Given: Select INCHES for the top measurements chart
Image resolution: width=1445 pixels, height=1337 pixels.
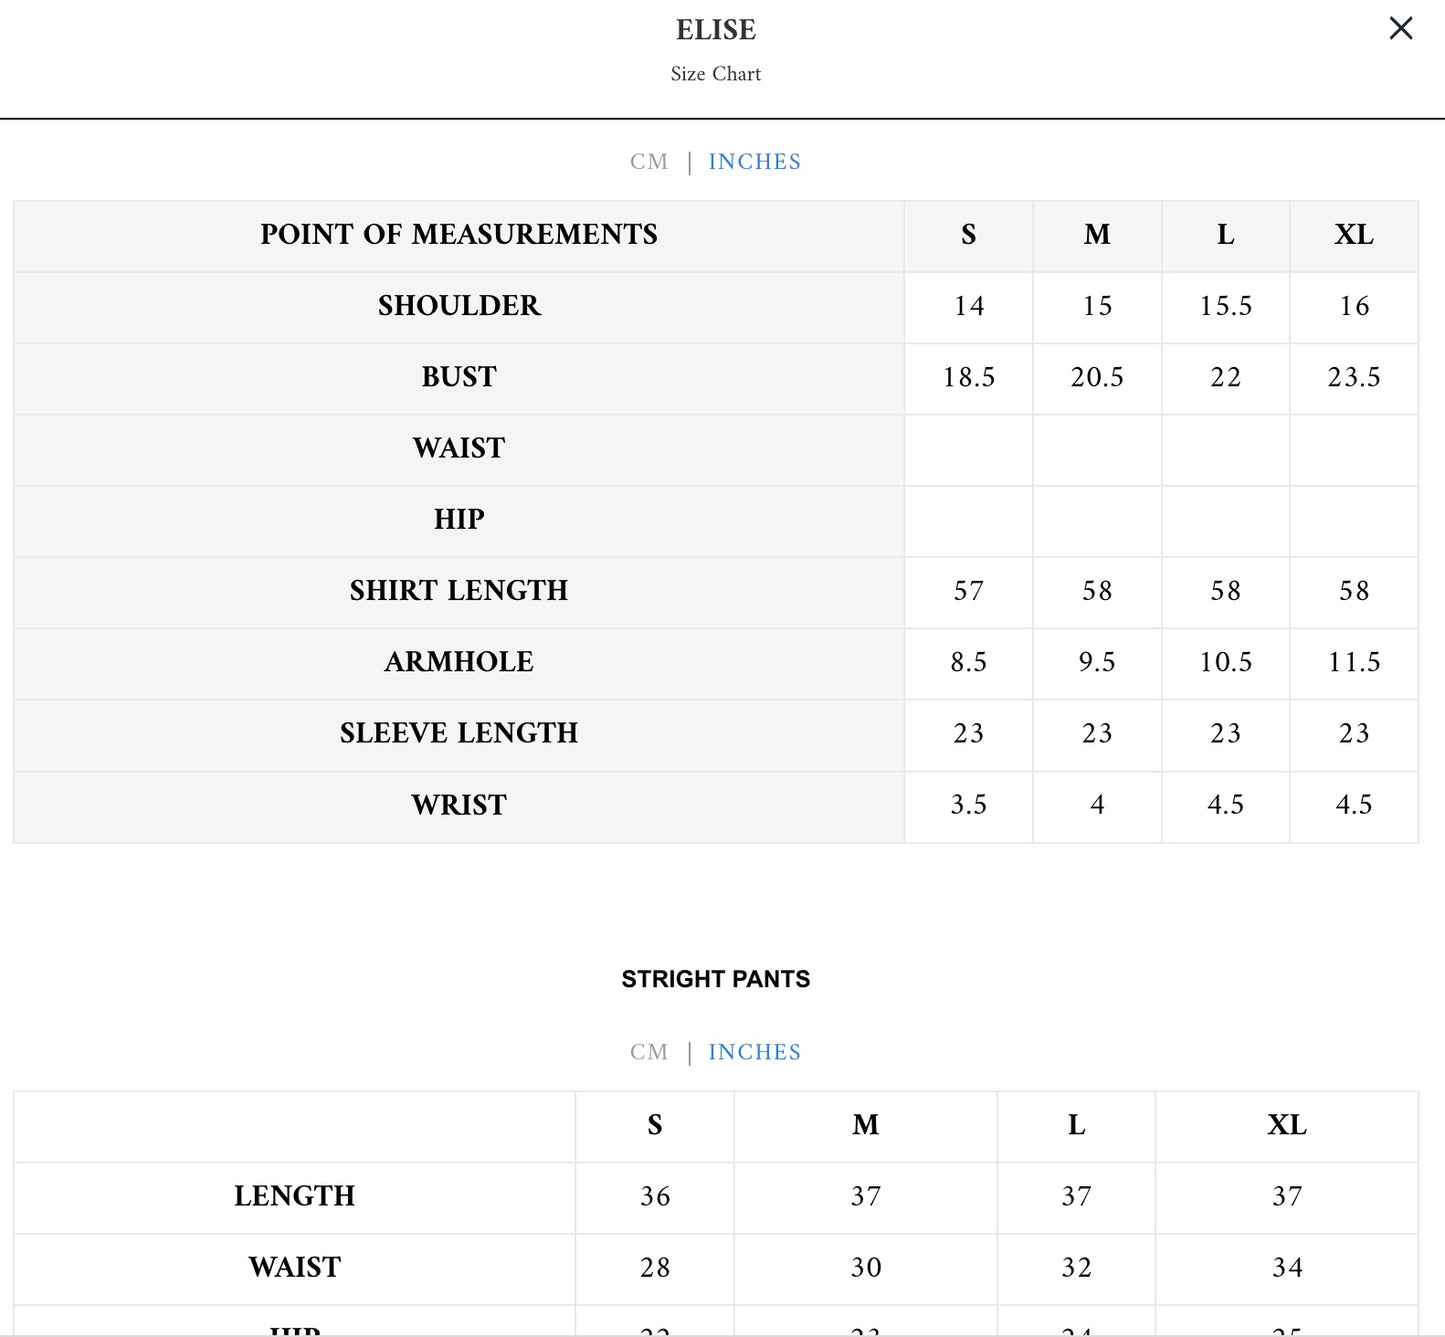Looking at the screenshot, I should [754, 162].
